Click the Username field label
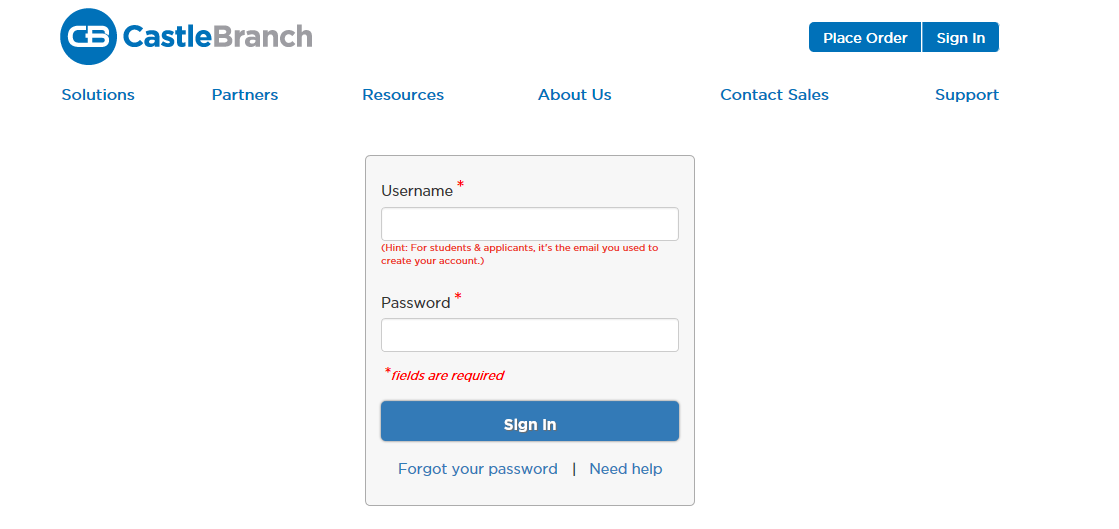This screenshot has height=529, width=1119. tap(417, 191)
